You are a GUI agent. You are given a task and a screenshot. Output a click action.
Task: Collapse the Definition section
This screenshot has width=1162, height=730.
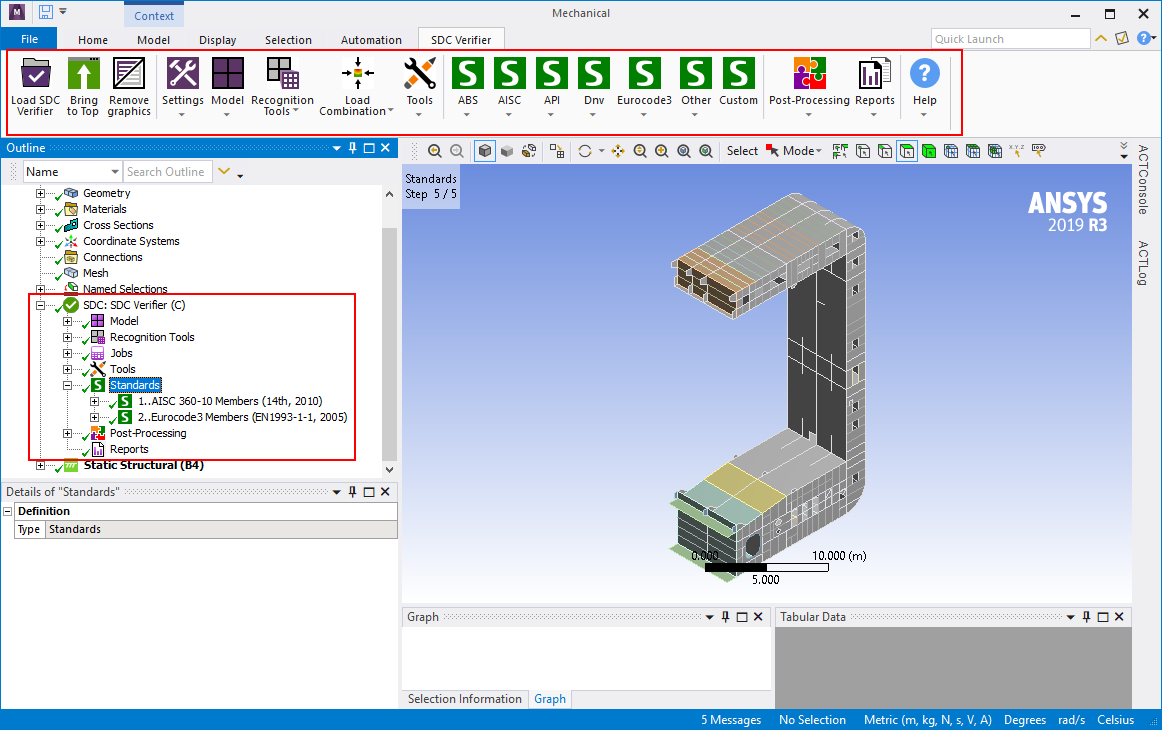(x=7, y=511)
